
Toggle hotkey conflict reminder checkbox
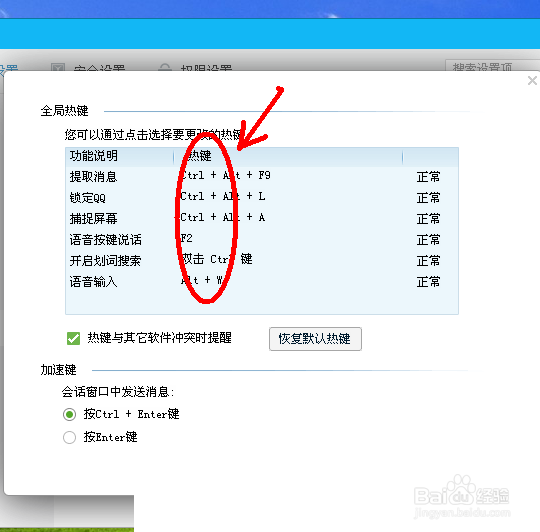click(73, 338)
